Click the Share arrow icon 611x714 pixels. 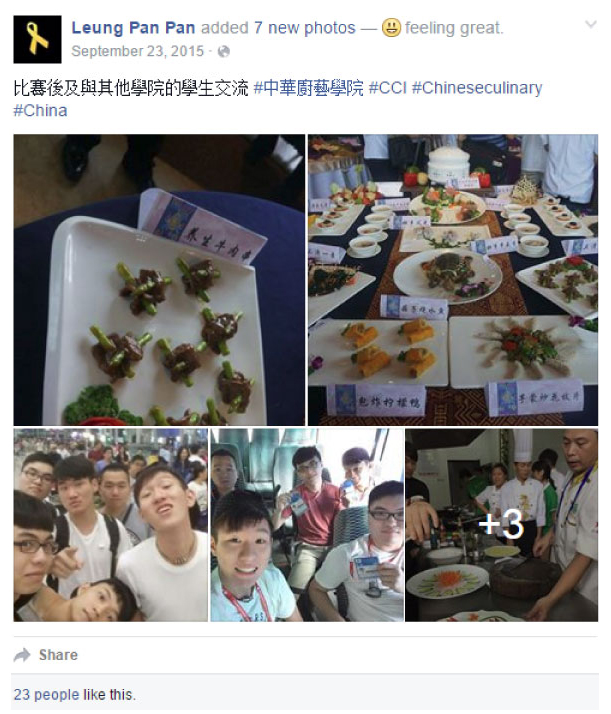[x=22, y=655]
